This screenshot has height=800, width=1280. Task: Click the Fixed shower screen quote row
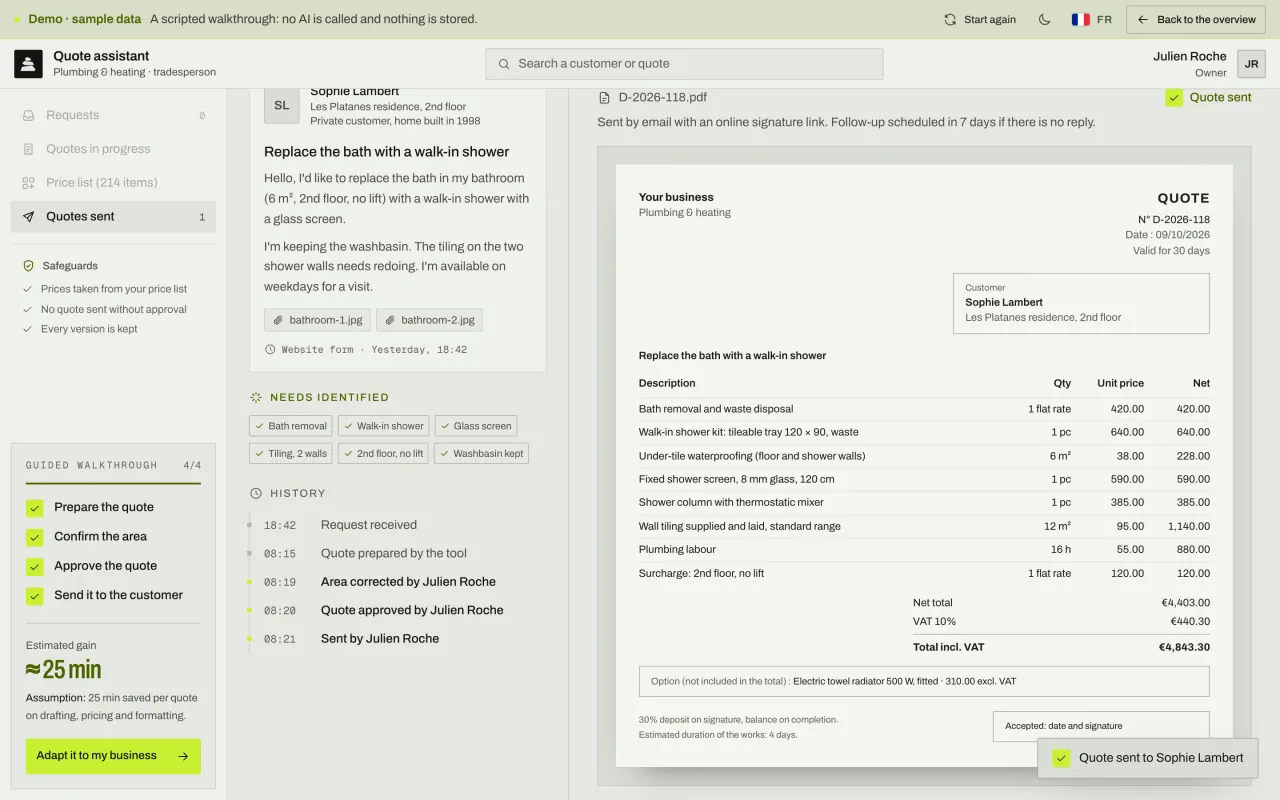(x=924, y=479)
